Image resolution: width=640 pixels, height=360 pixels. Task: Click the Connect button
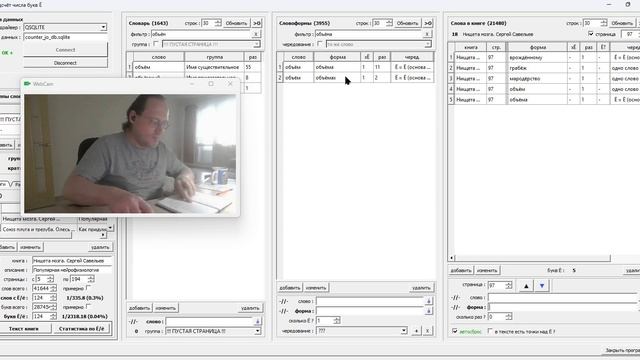[x=65, y=50]
